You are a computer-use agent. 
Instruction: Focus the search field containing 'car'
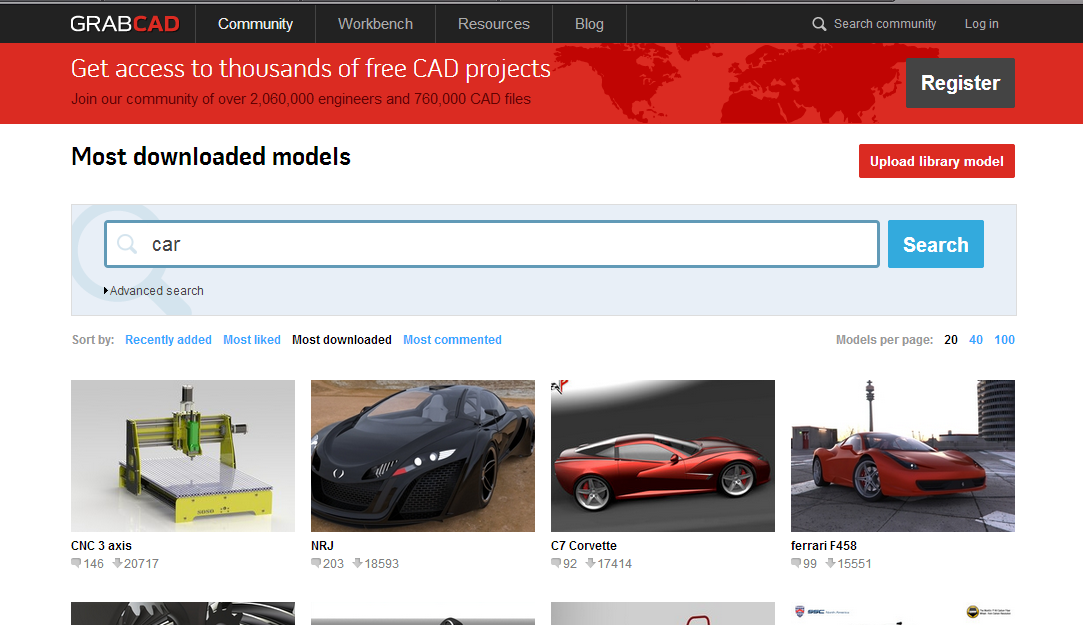click(x=492, y=244)
